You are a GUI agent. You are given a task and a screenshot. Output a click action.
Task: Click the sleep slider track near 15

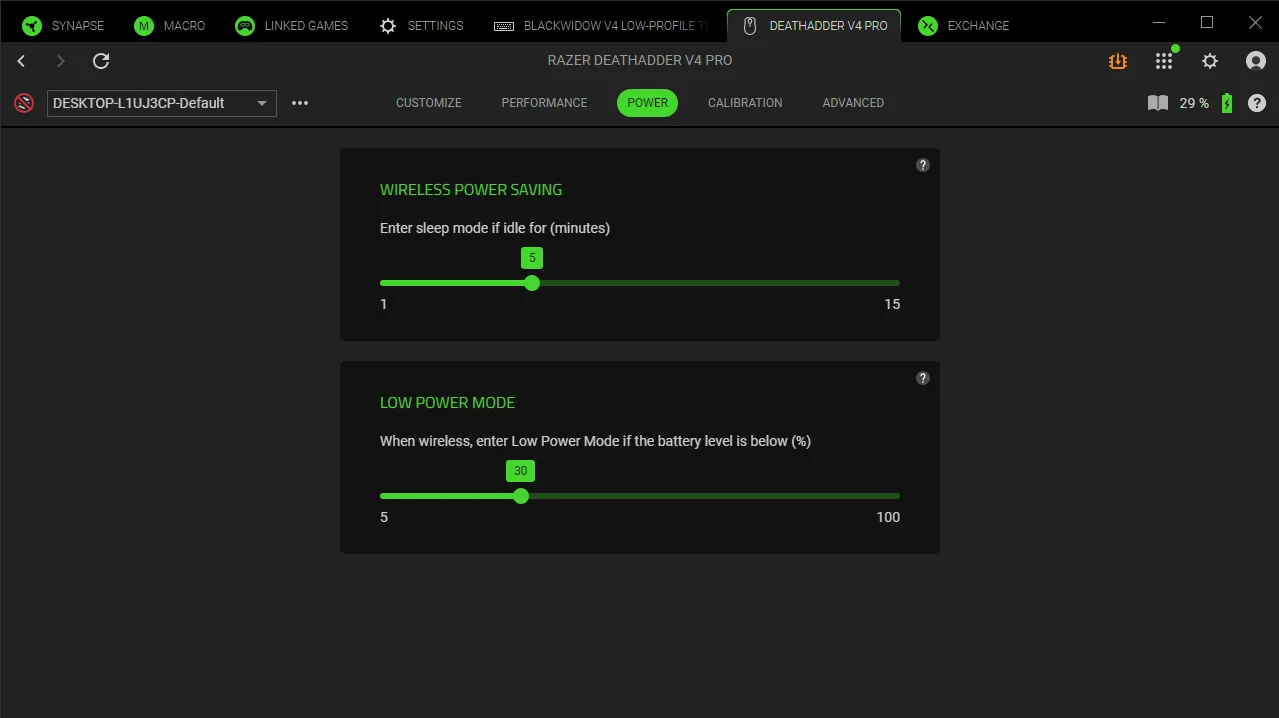[893, 283]
